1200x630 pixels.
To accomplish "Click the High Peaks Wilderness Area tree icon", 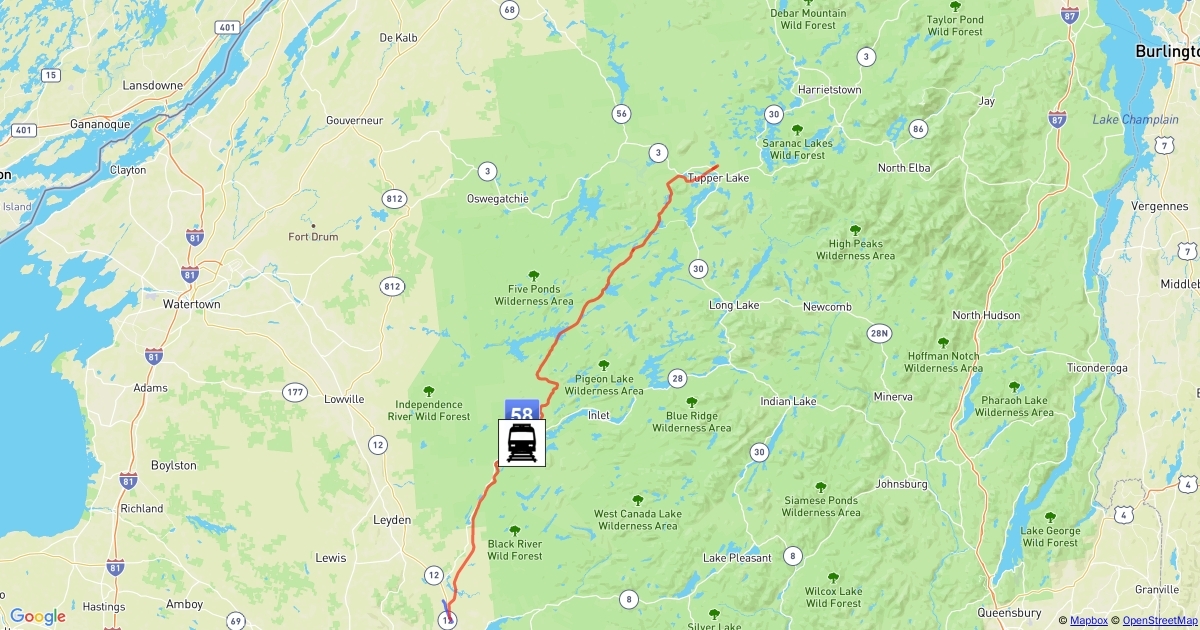I will (x=855, y=230).
